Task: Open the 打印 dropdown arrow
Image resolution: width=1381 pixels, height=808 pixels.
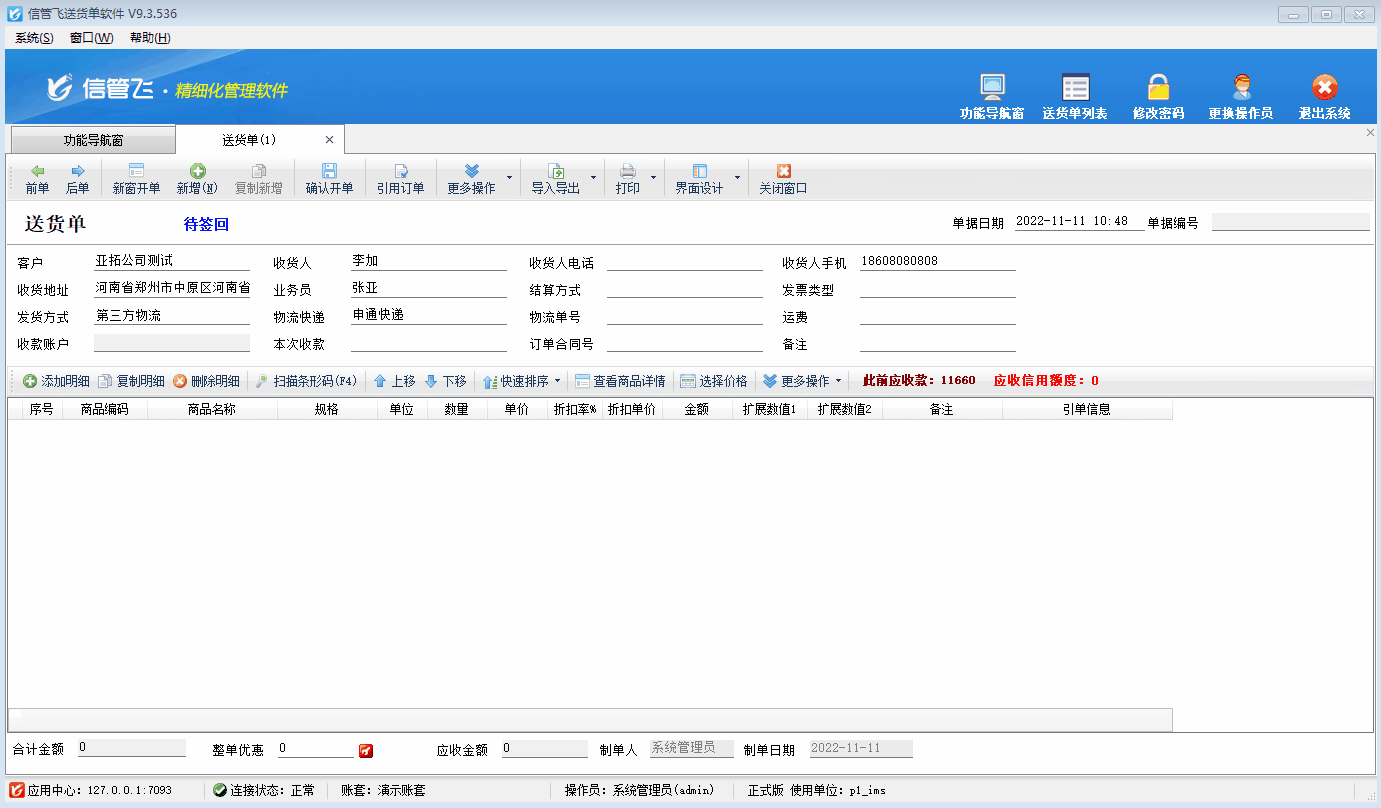Action: 653,179
